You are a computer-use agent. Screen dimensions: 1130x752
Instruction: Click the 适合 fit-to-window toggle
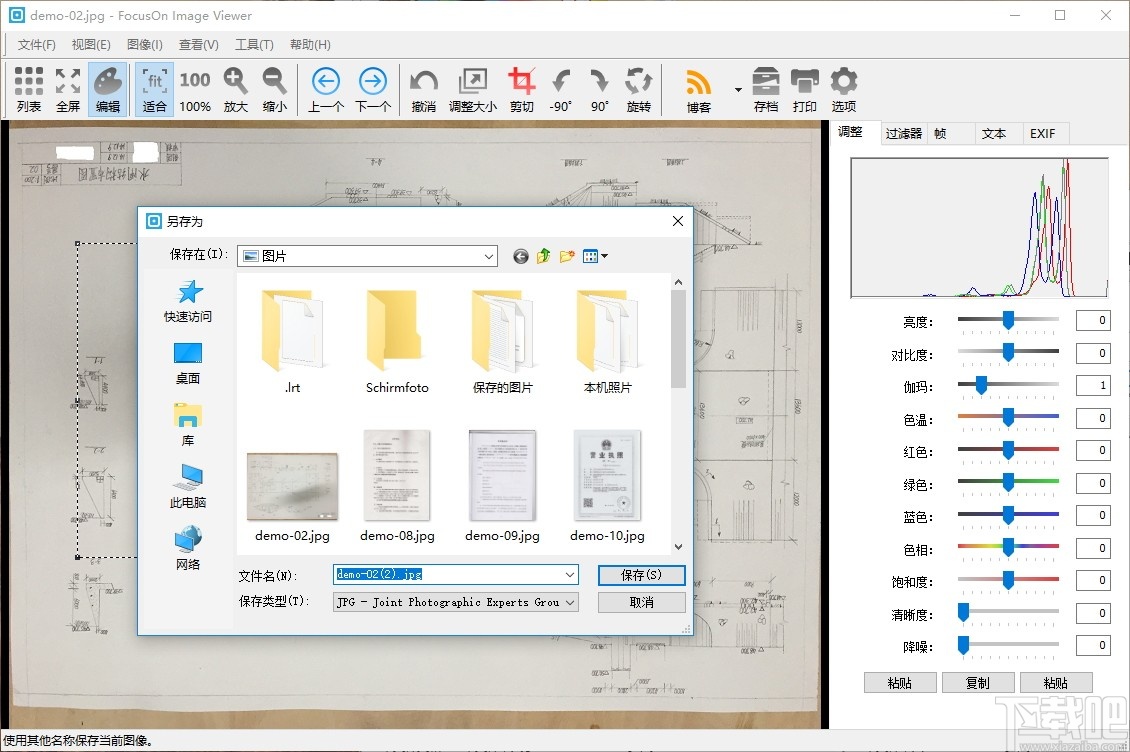pos(154,88)
